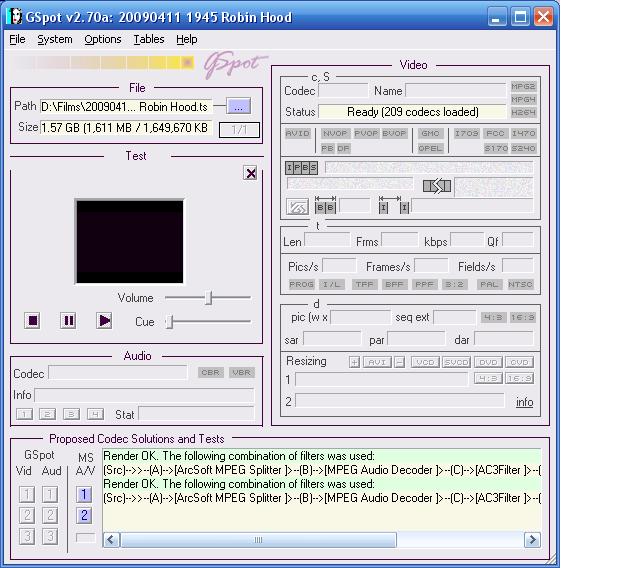Click the S240 indicator

[523, 148]
